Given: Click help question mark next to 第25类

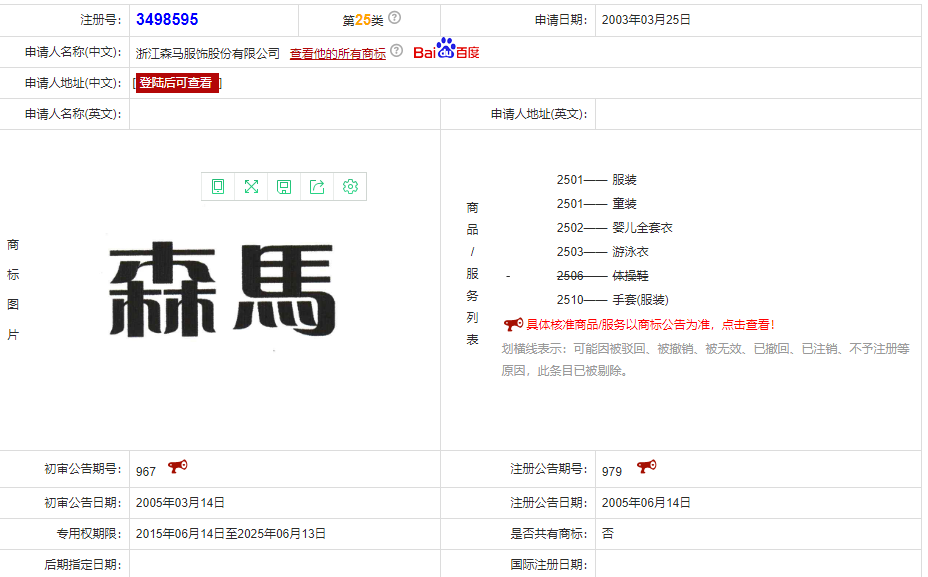Looking at the screenshot, I should pyautogui.click(x=395, y=18).
